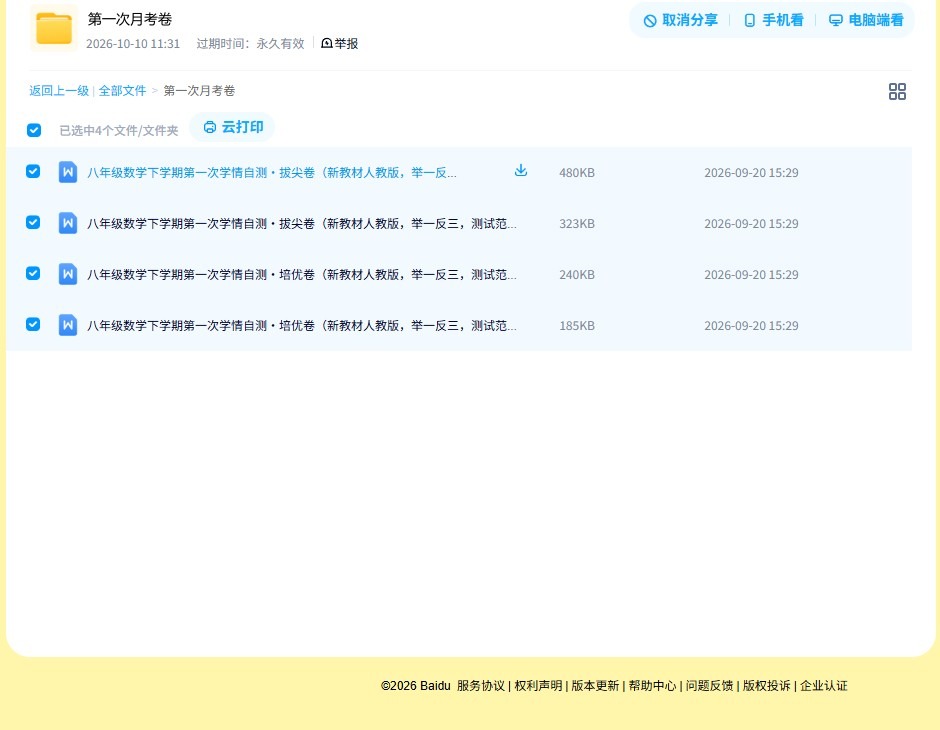Report this share via 举报
The height and width of the screenshot is (730, 940).
[340, 44]
